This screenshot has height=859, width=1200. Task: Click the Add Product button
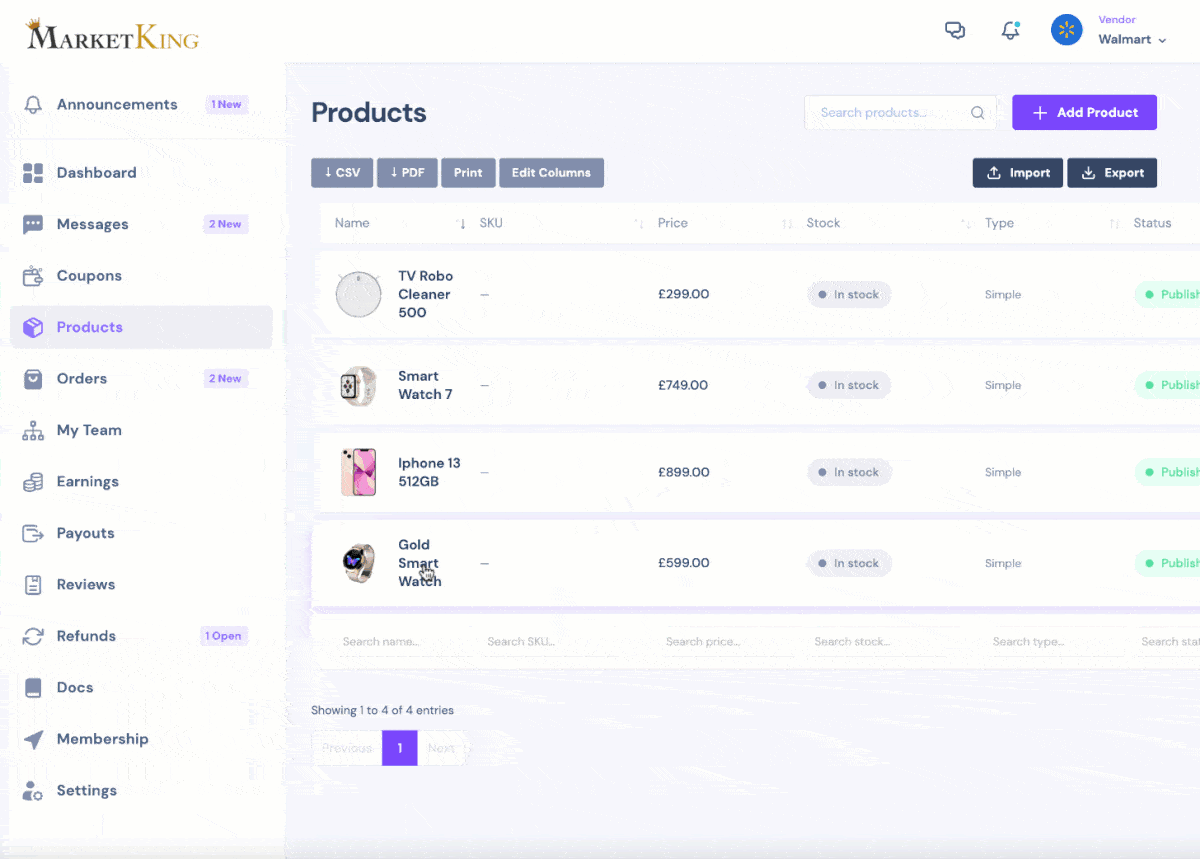click(1084, 113)
